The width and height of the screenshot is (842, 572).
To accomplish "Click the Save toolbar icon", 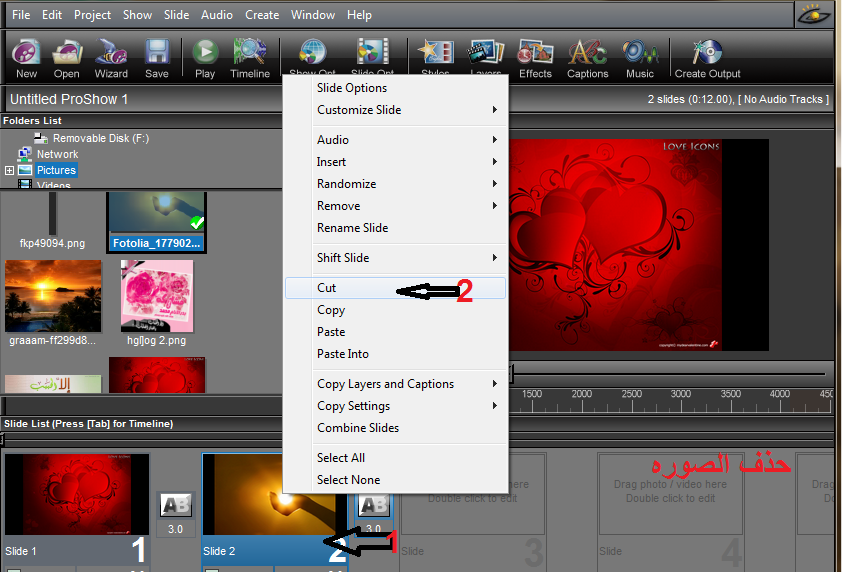I will 156,57.
